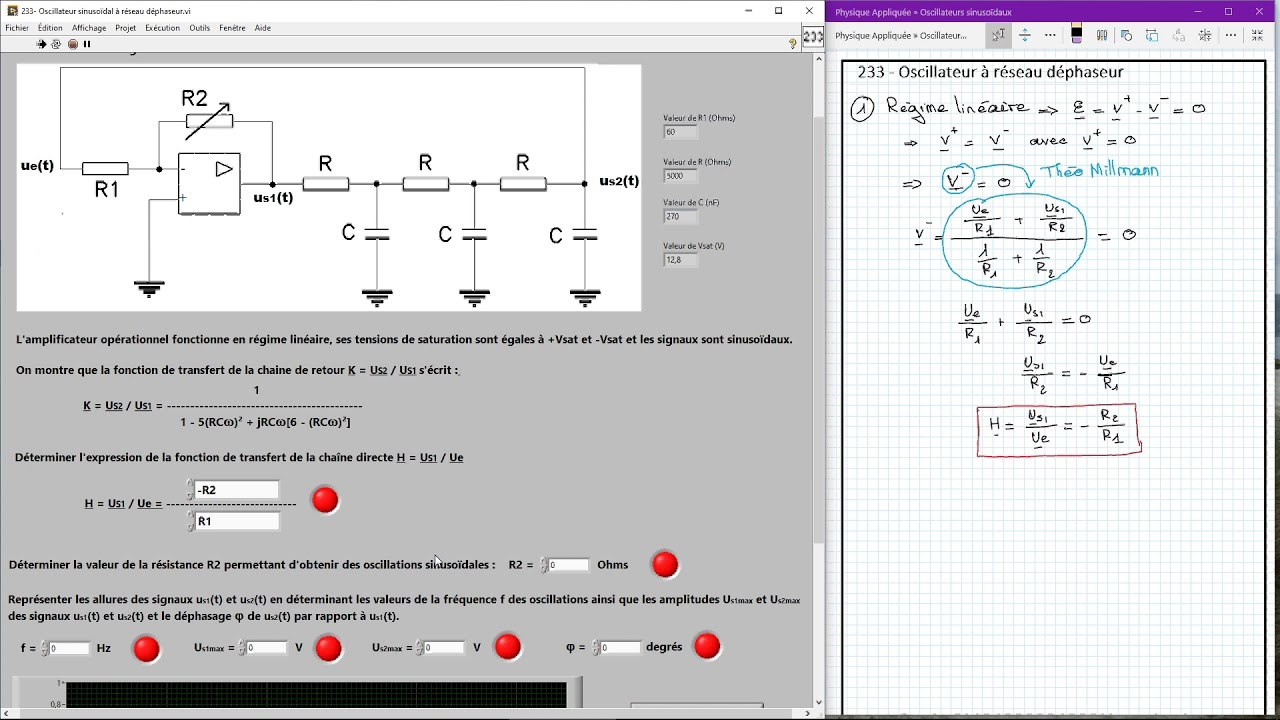Click the Valeur de C field showing 270
1280x720 pixels.
pyautogui.click(x=680, y=216)
